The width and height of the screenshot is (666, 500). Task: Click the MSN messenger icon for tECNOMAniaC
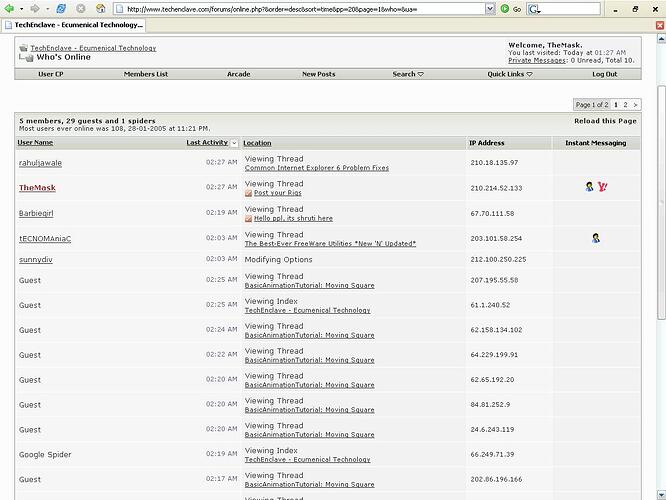[x=596, y=238]
